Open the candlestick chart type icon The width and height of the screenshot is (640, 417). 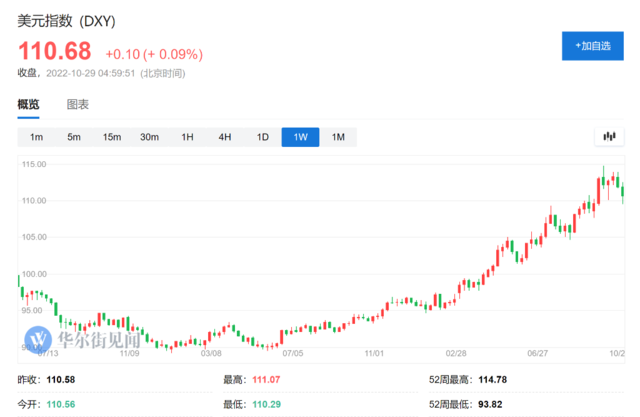608,136
